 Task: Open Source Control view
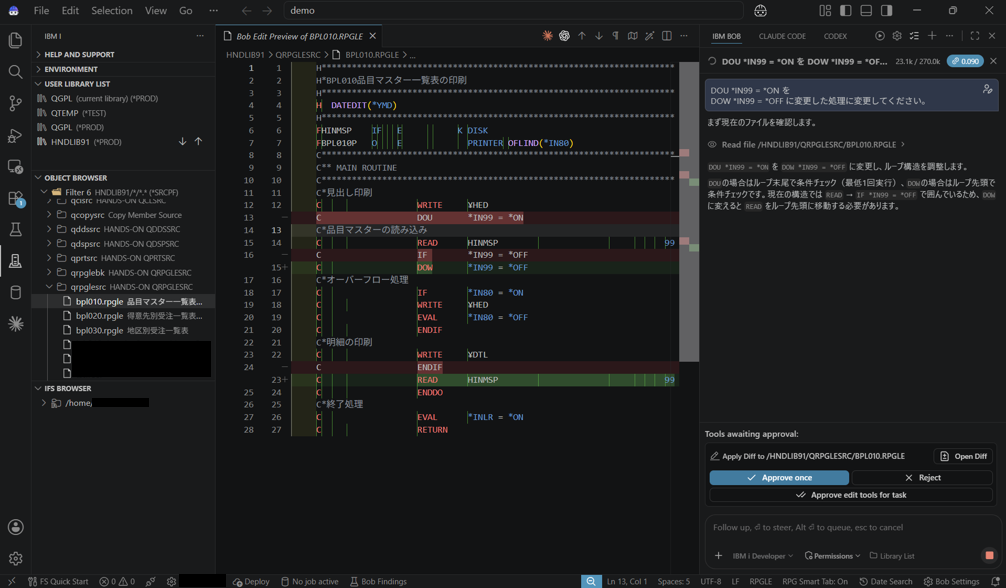point(15,103)
